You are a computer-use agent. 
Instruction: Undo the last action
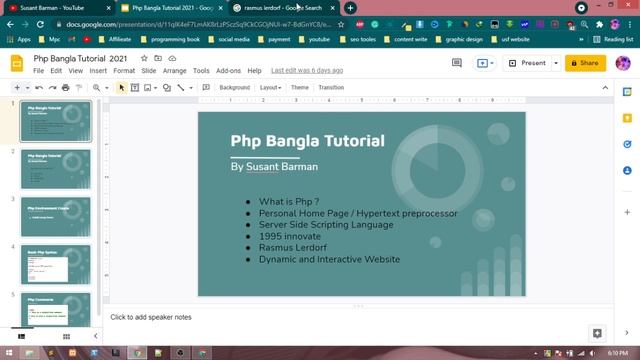point(39,88)
